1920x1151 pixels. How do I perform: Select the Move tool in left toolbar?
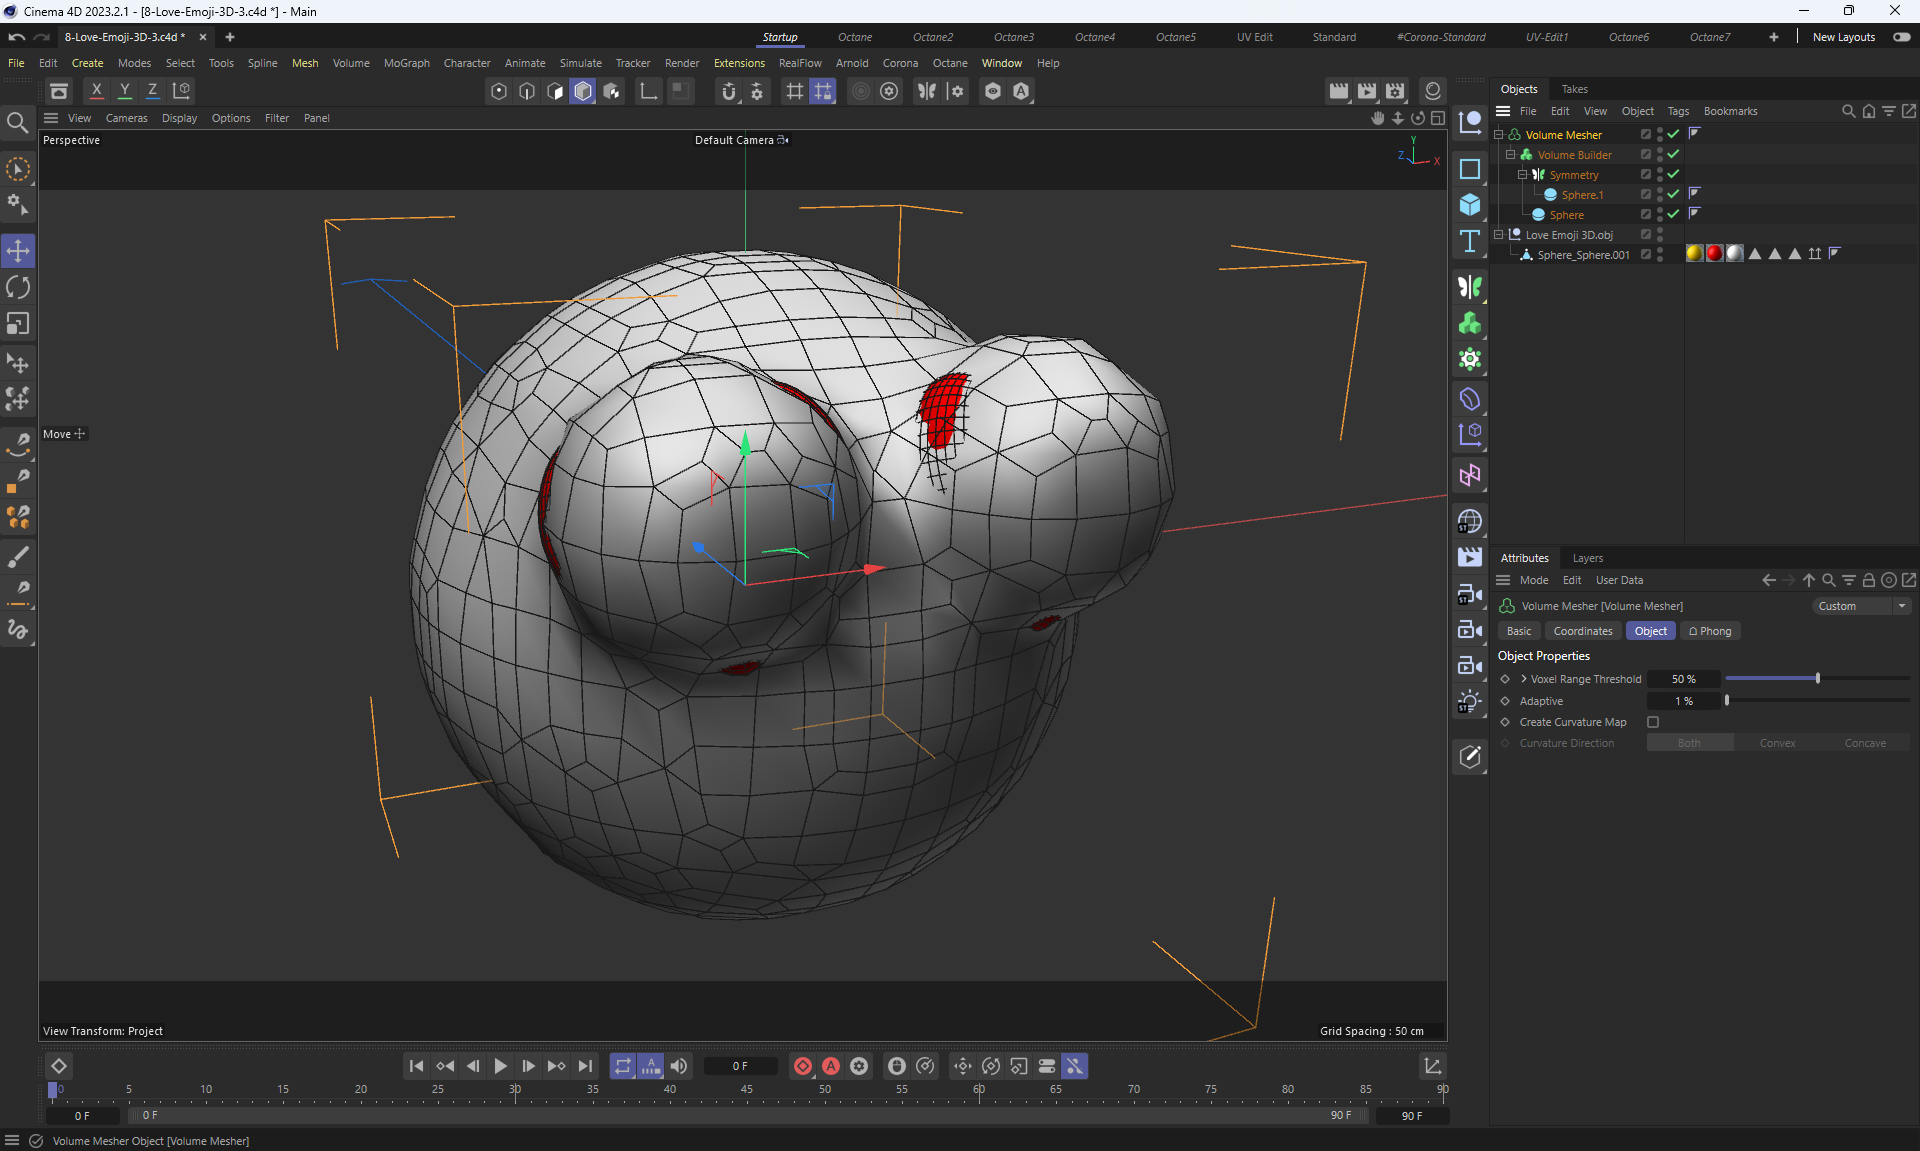[18, 251]
